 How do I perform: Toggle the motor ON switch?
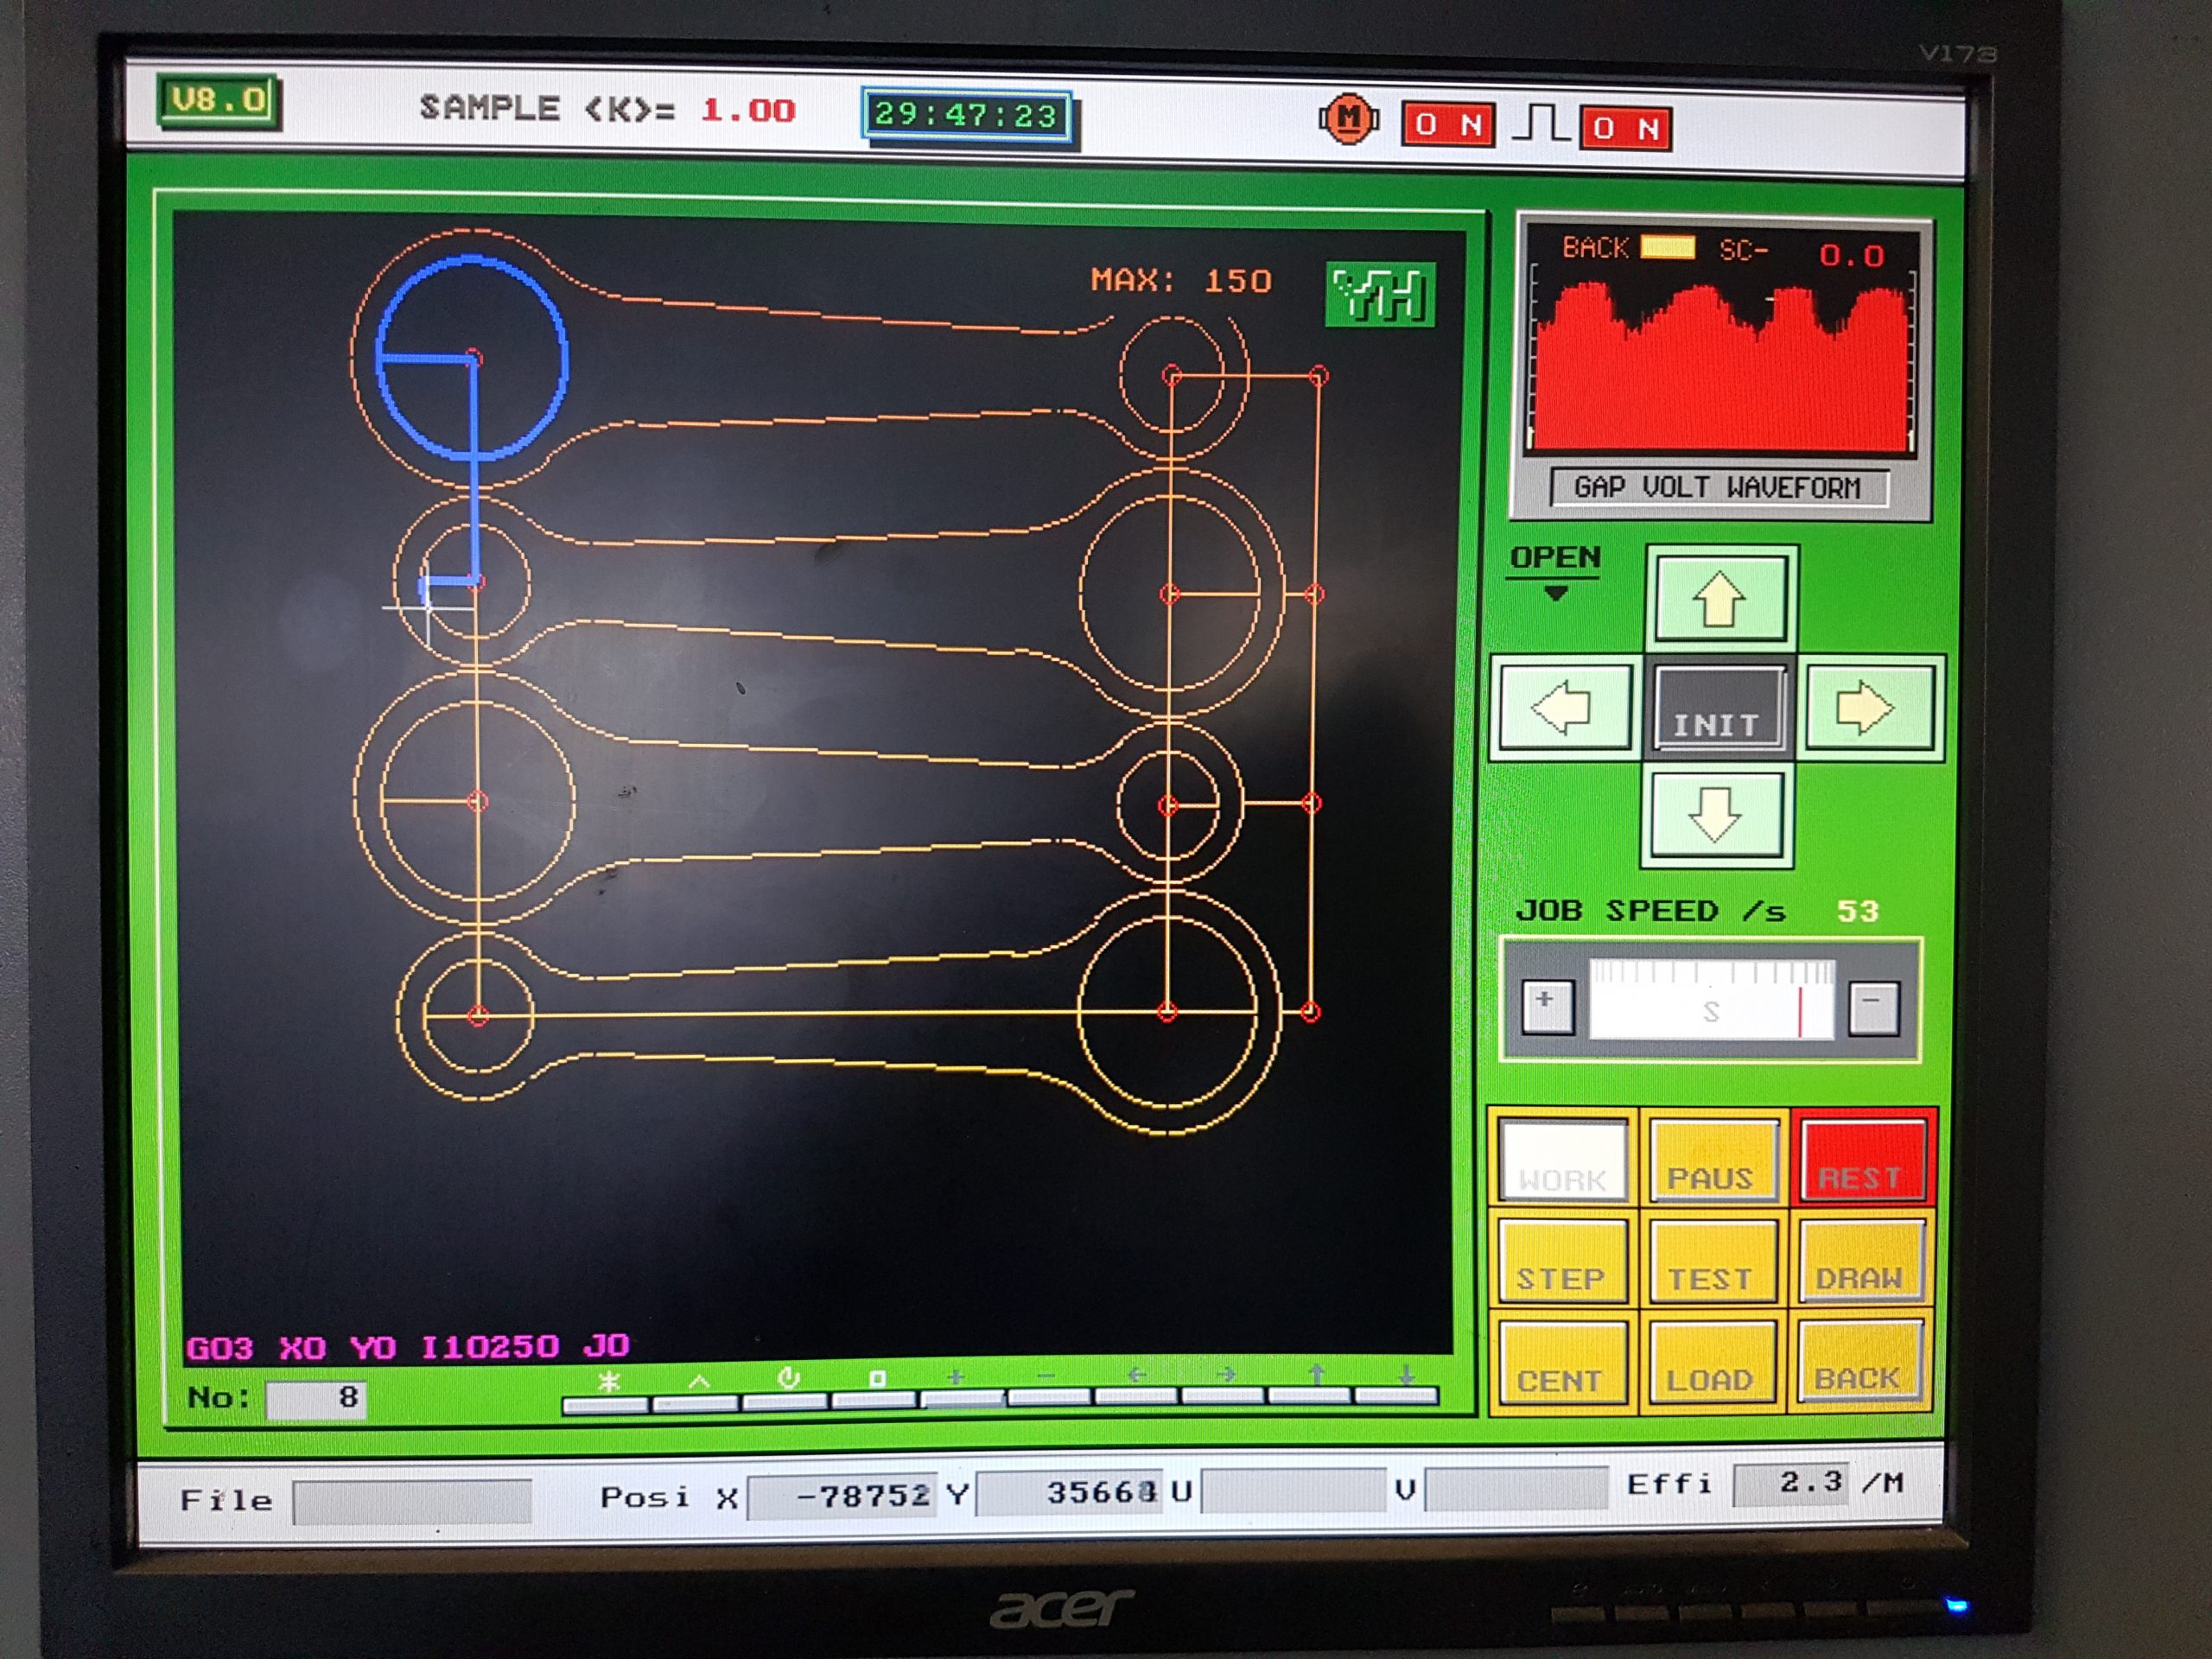tap(1448, 125)
